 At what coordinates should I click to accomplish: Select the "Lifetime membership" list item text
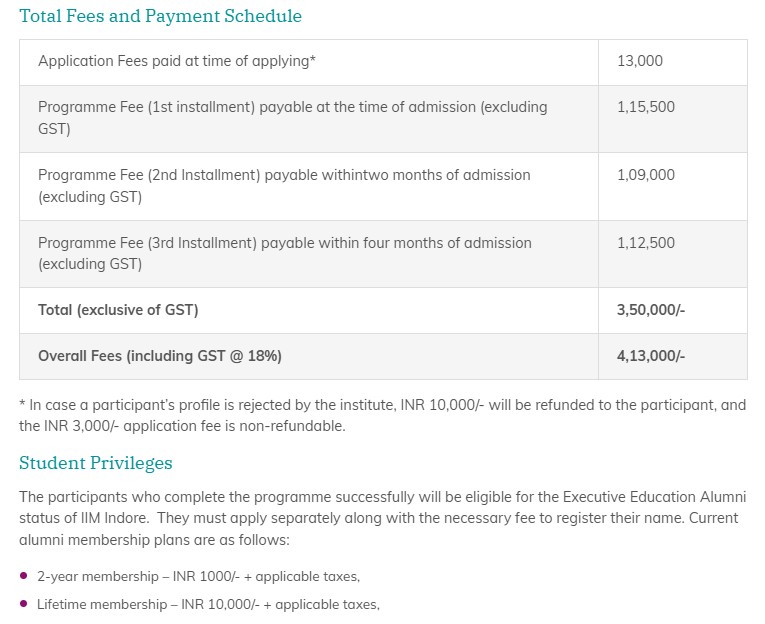coord(208,604)
